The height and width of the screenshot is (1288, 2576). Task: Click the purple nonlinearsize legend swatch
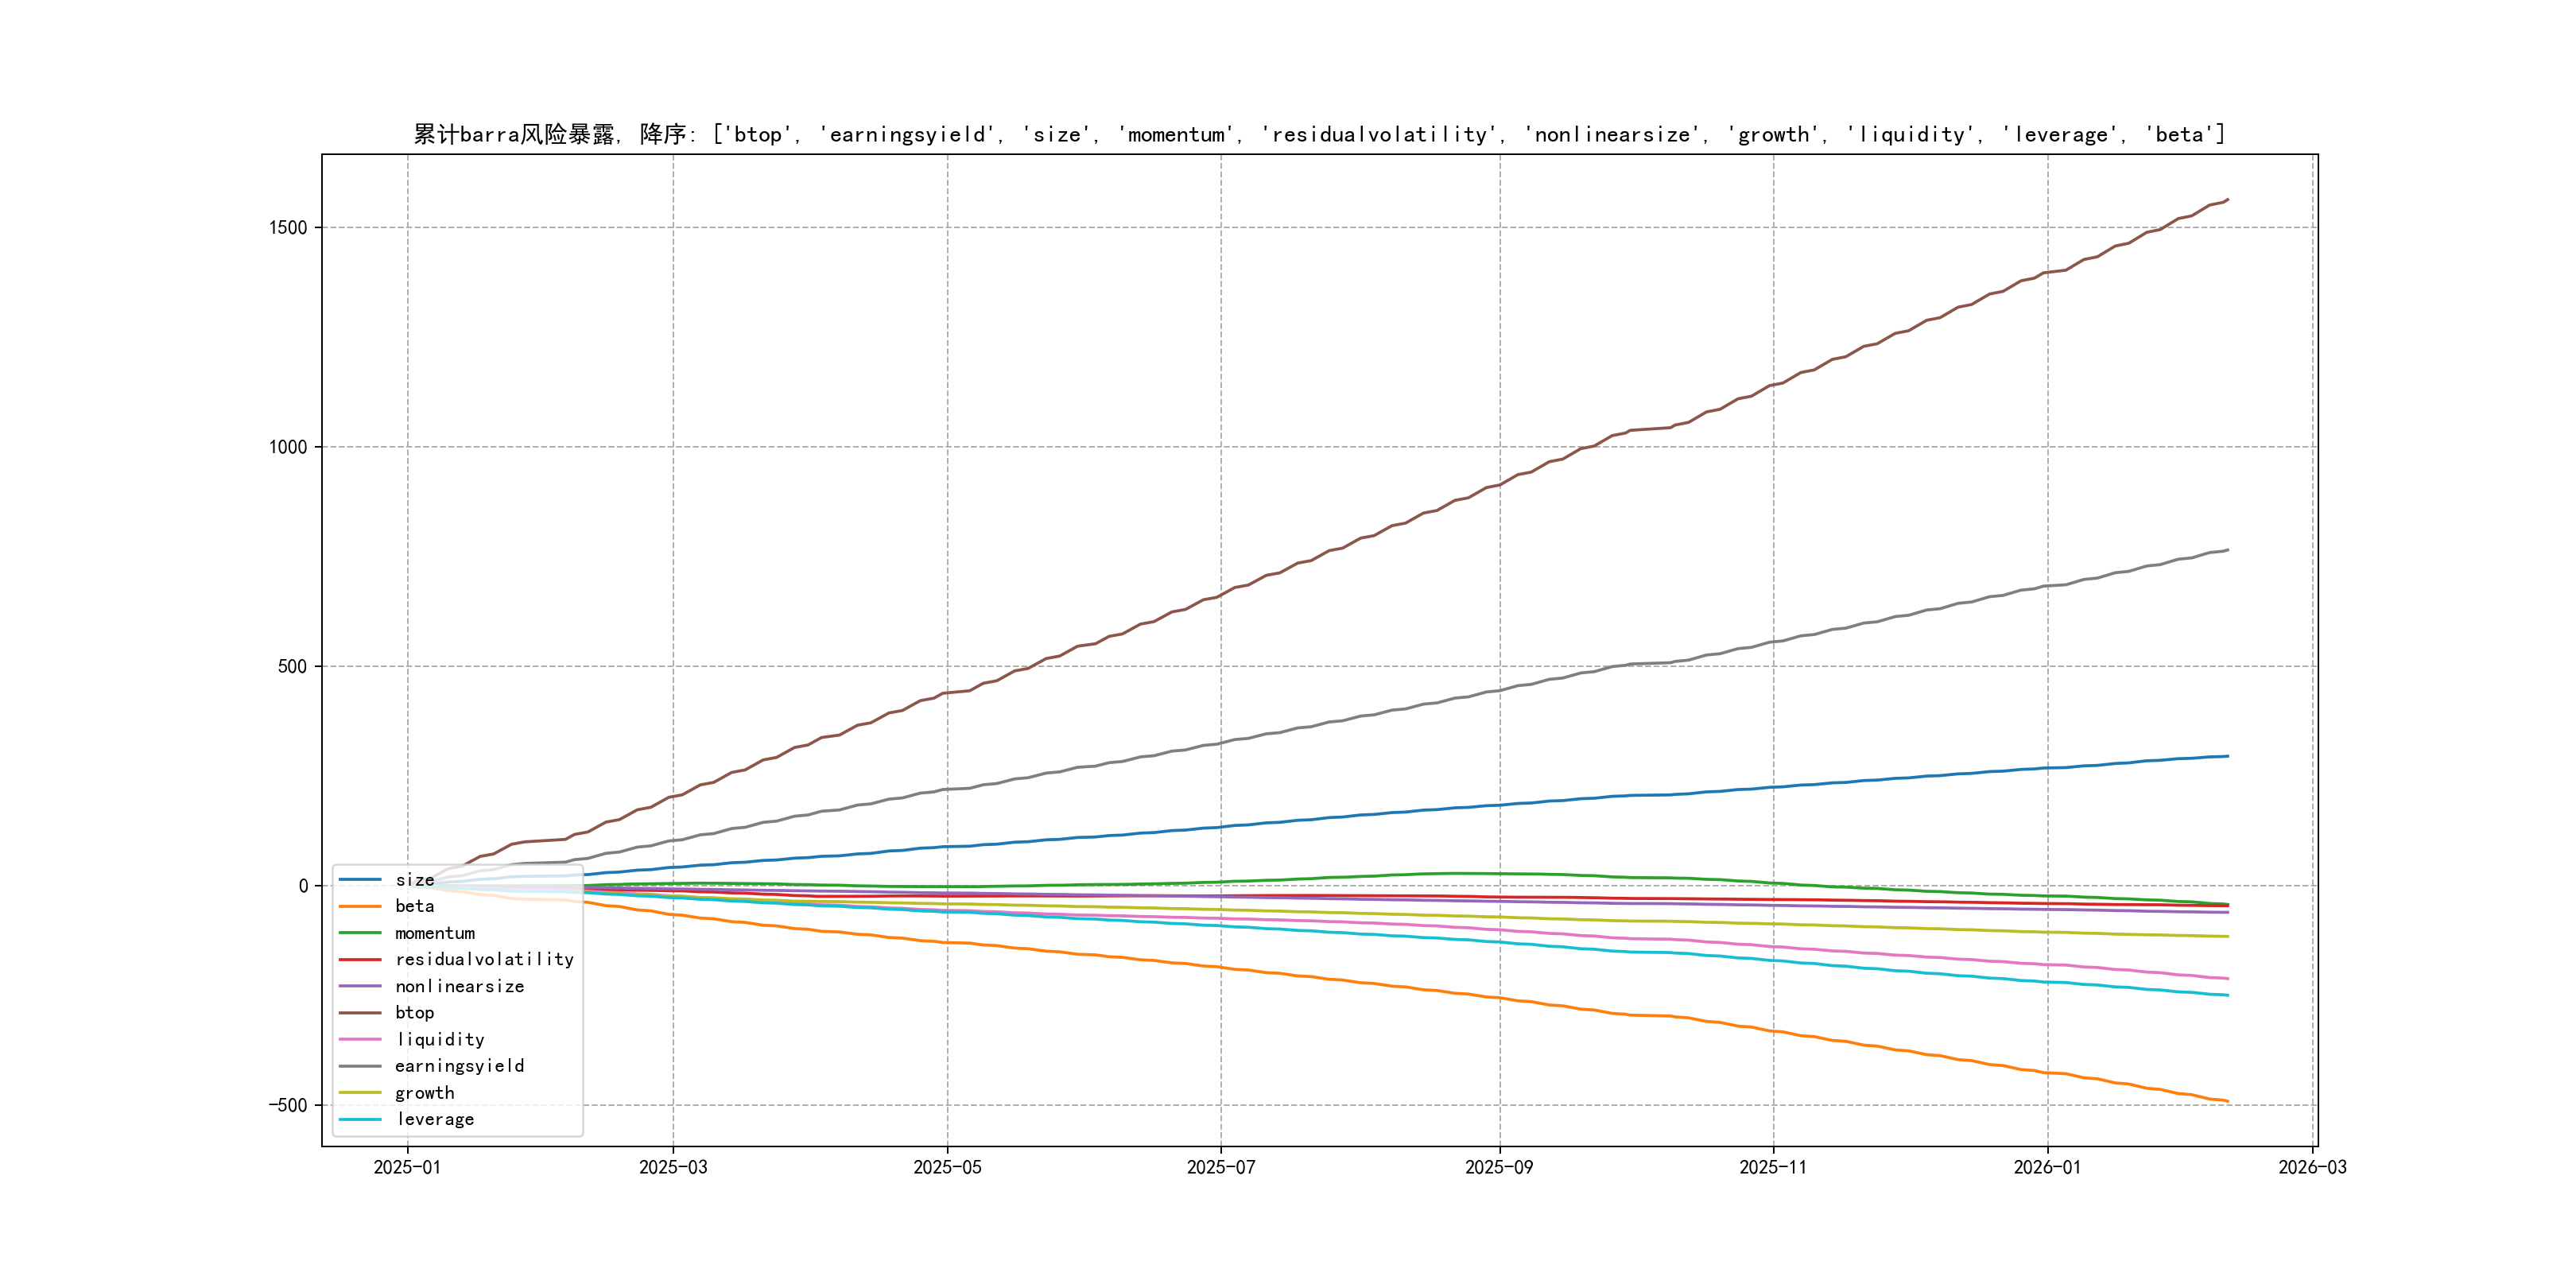point(360,986)
